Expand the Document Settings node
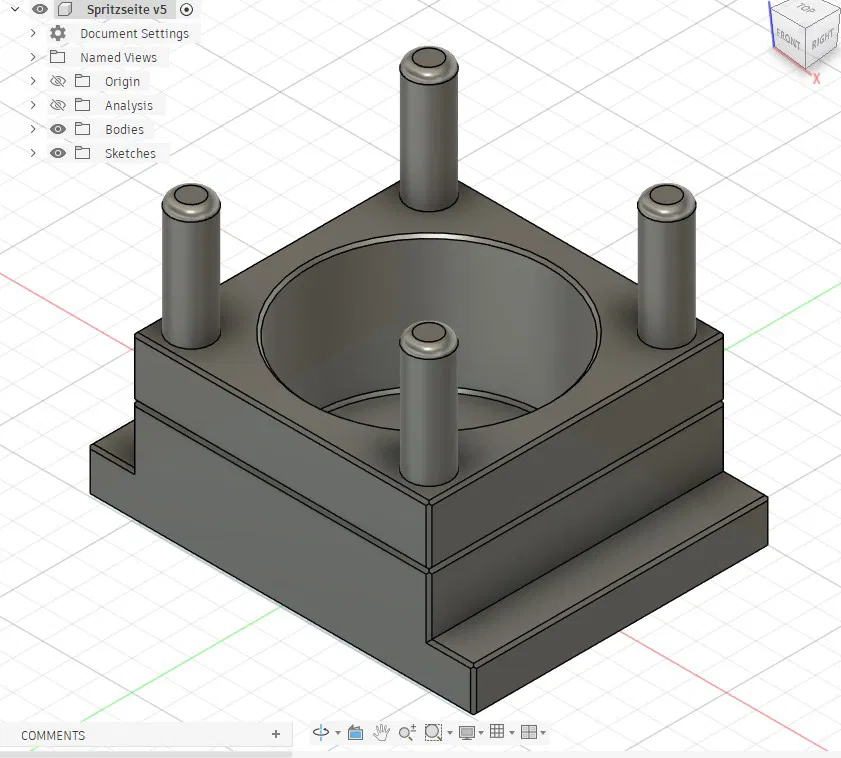The width and height of the screenshot is (841, 758). coord(33,33)
